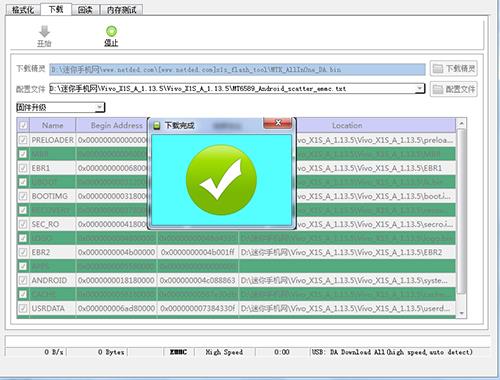The width and height of the screenshot is (500, 380).
Task: Toggle the ANDROID partition checkbox
Action: click(x=23, y=280)
